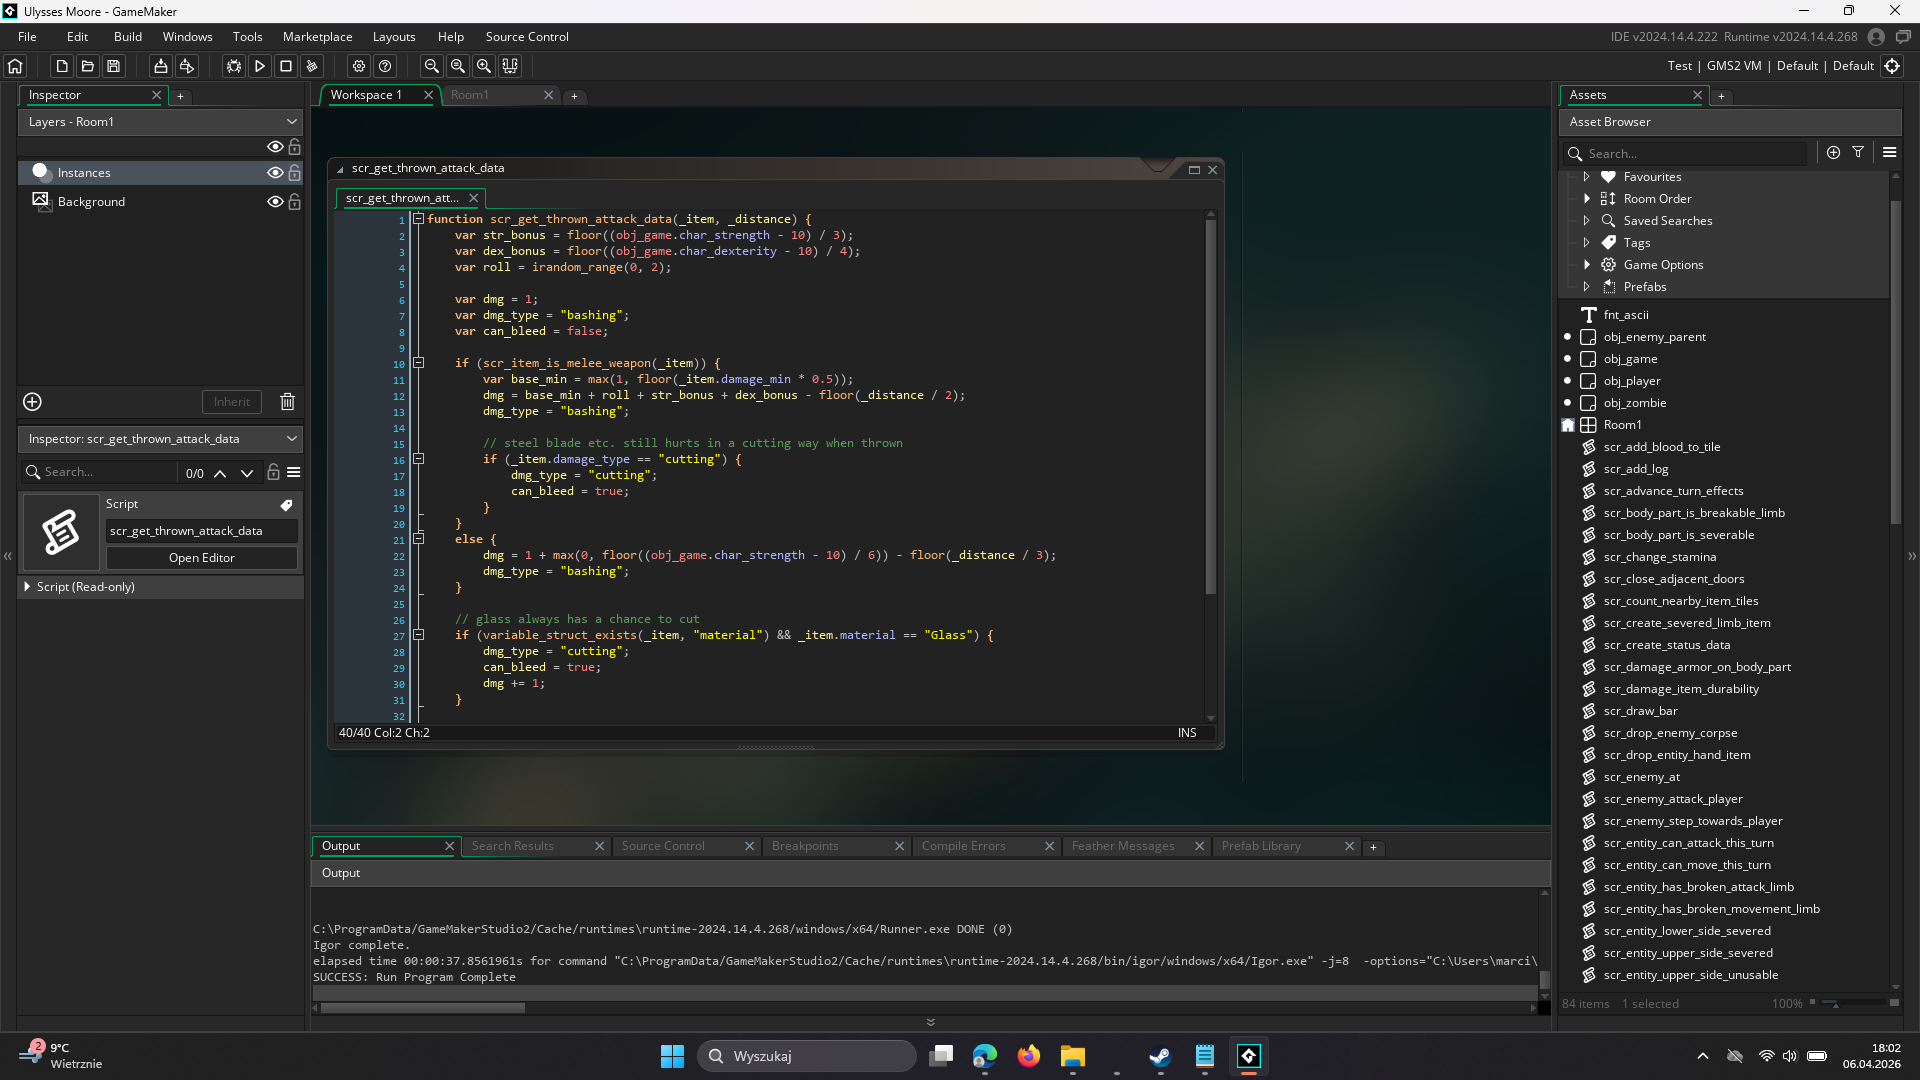This screenshot has height=1080, width=1920.
Task: Toggle the Background layer visibility eye
Action: [x=274, y=202]
